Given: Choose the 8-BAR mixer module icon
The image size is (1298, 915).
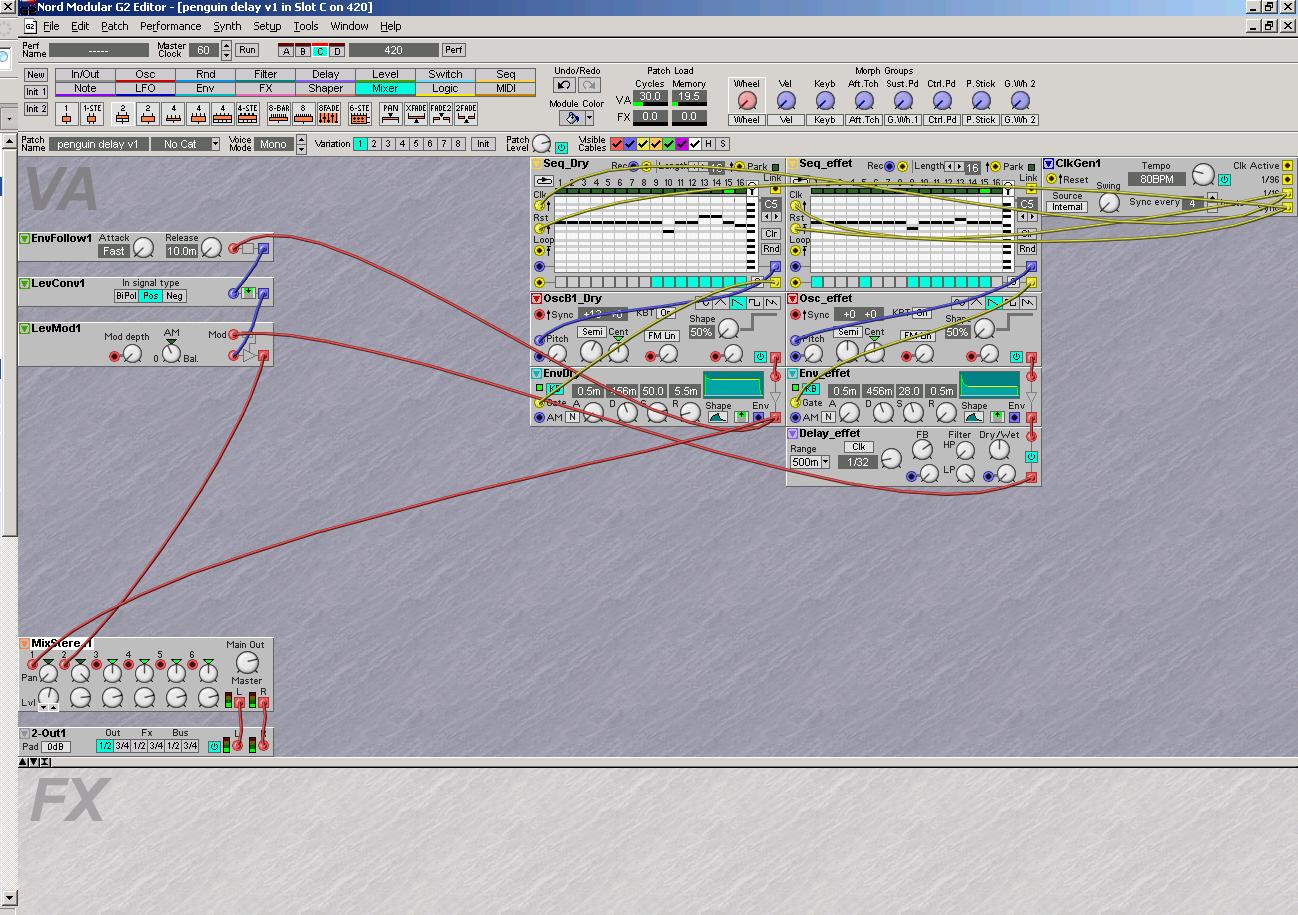Looking at the screenshot, I should [278, 114].
